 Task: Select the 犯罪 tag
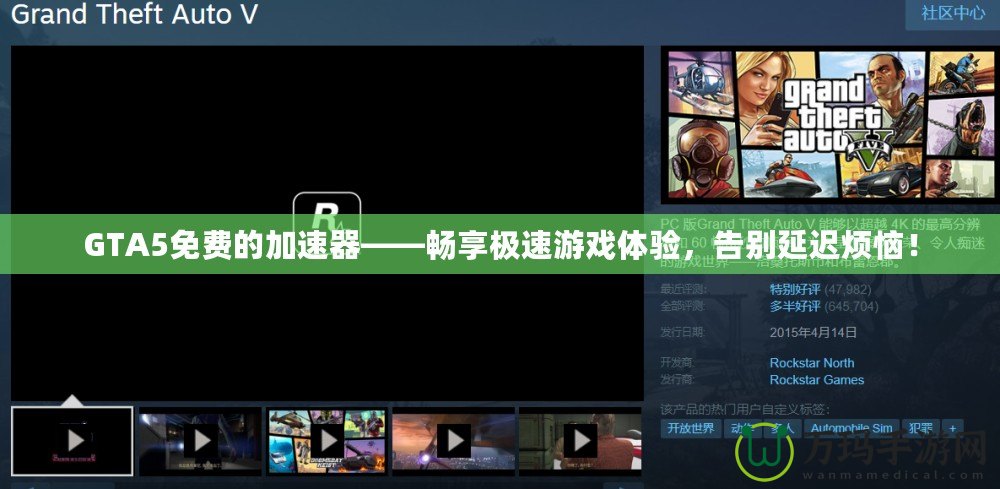[x=920, y=428]
